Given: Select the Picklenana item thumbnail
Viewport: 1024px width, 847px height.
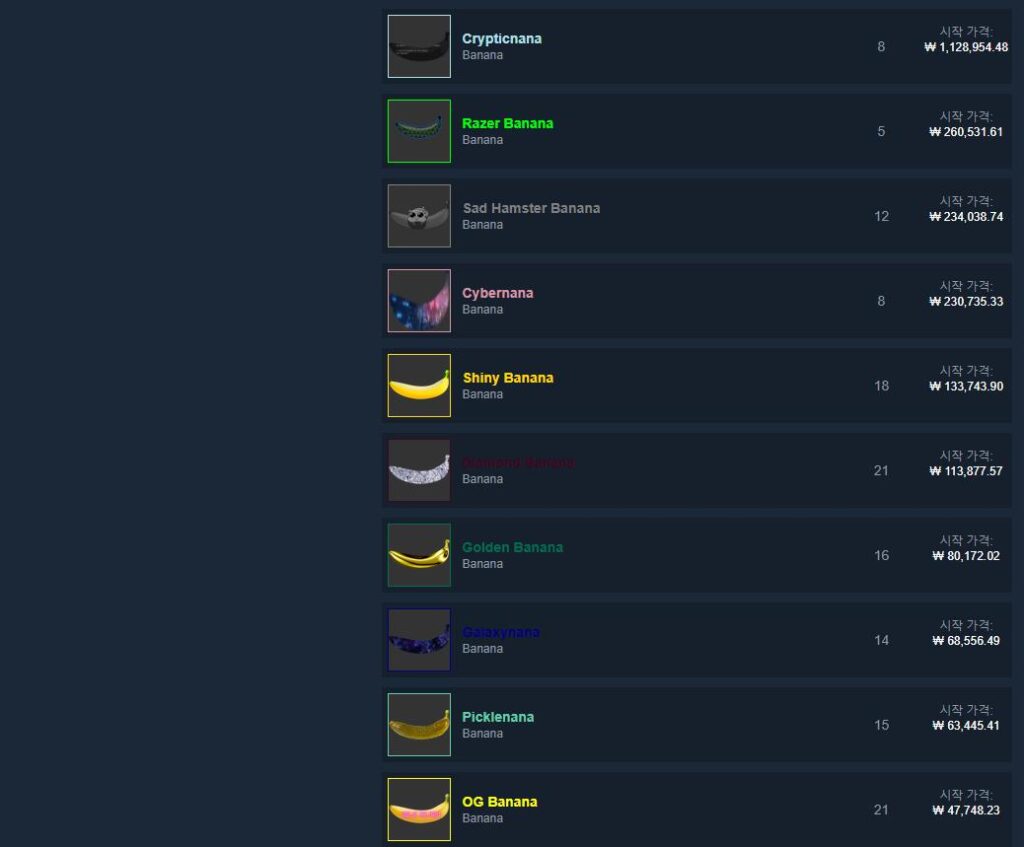Looking at the screenshot, I should click(x=419, y=725).
